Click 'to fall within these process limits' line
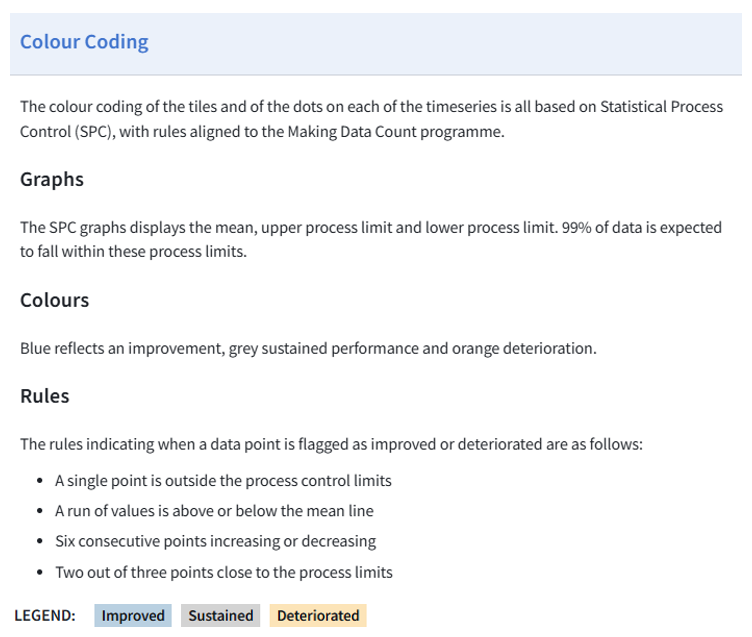Image resolution: width=752 pixels, height=637 pixels. click(133, 252)
